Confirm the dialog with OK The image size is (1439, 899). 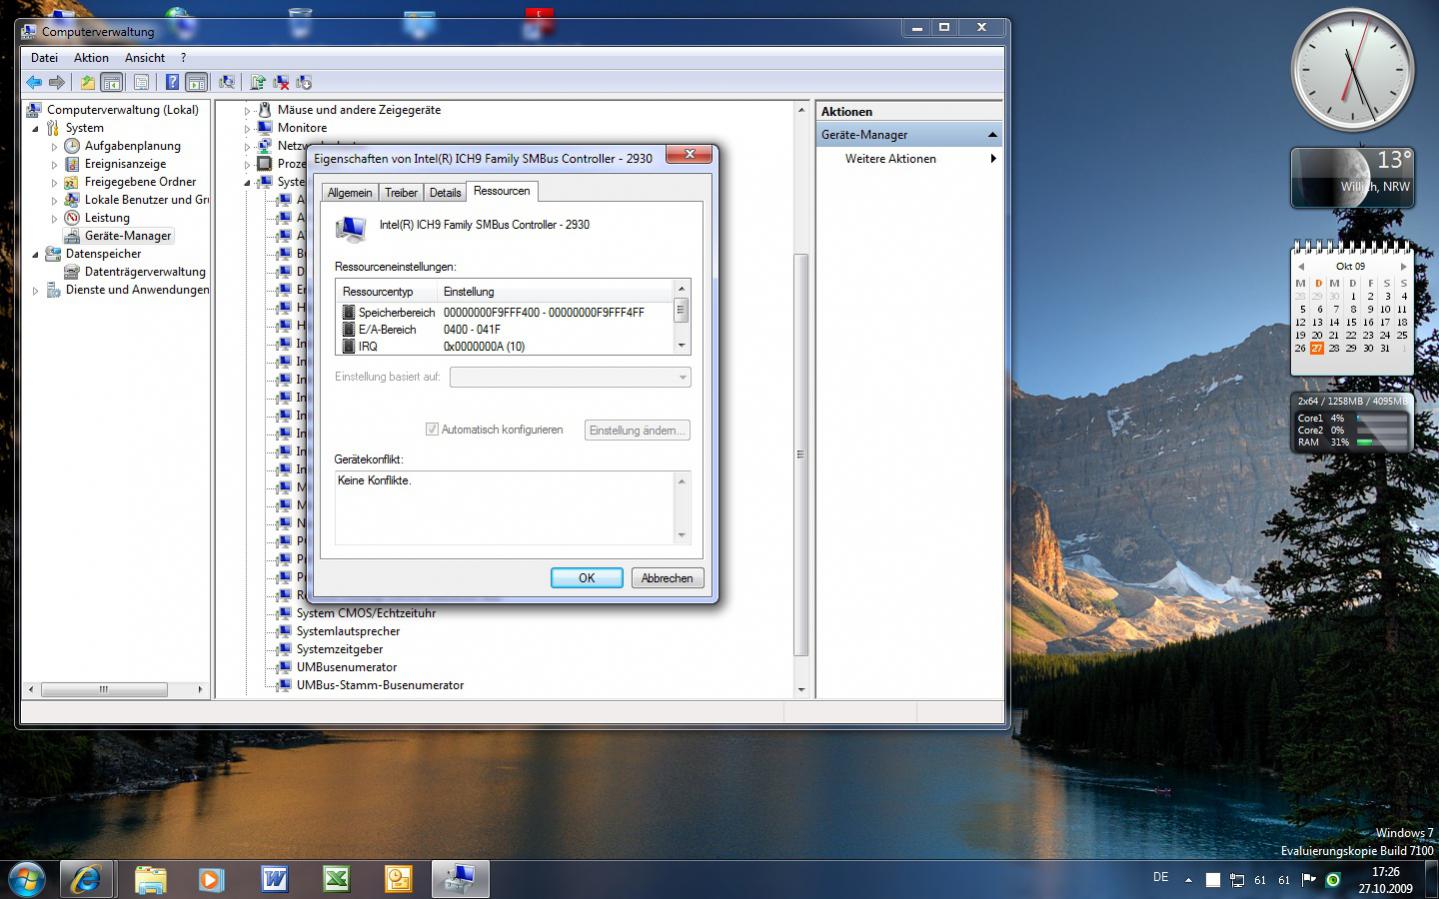point(587,578)
